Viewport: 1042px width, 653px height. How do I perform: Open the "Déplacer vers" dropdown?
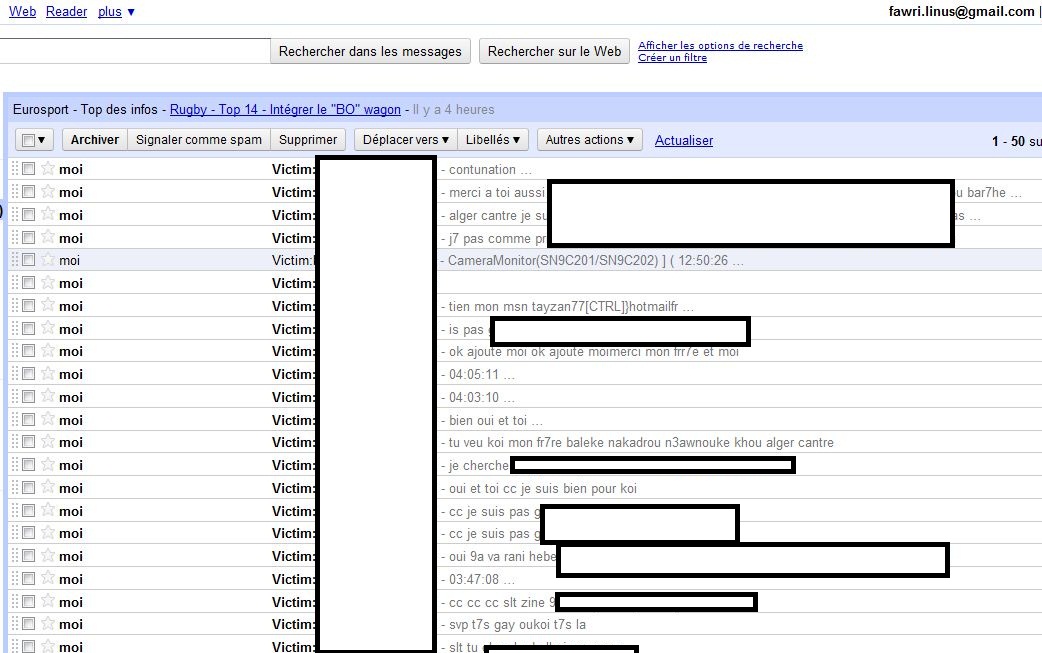click(x=405, y=140)
